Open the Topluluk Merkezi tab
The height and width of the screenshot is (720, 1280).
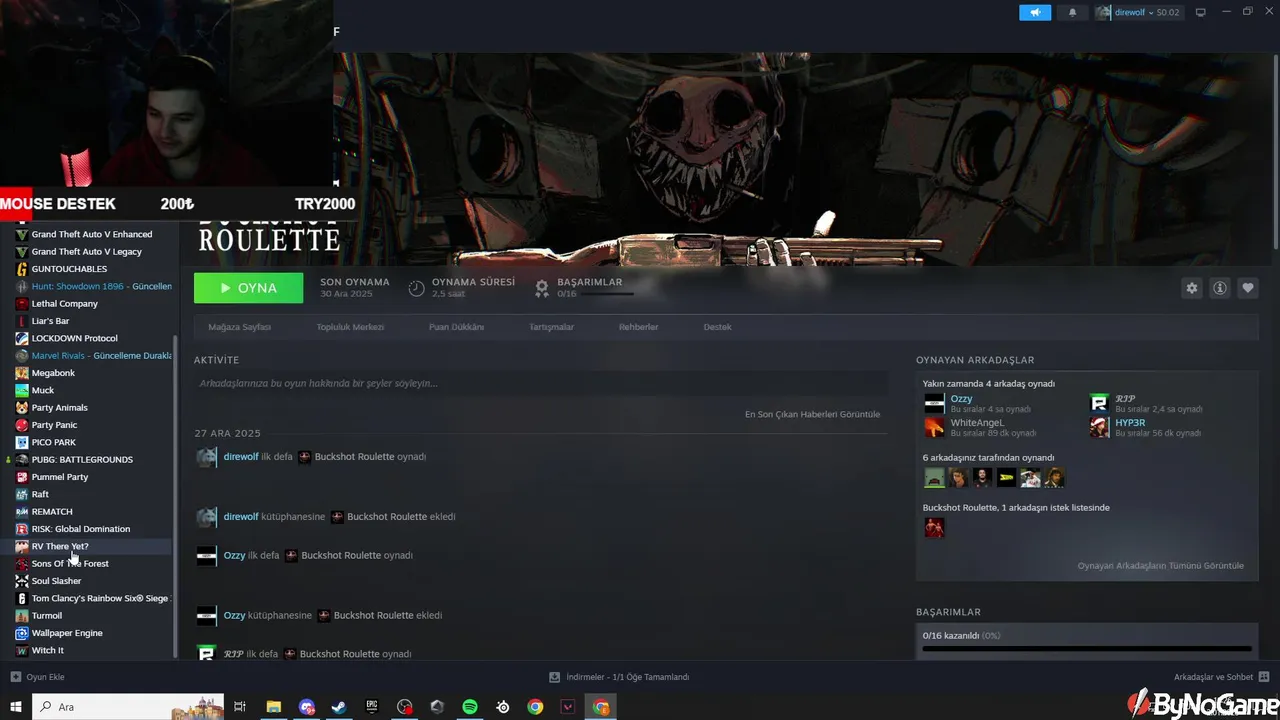350,327
